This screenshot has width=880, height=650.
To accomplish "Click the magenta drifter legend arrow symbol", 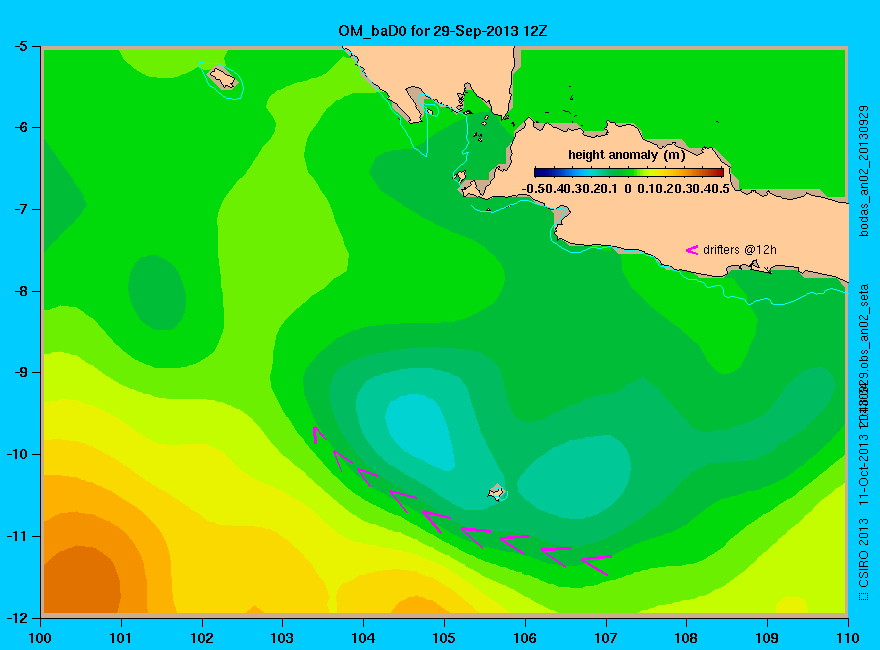I will tap(691, 250).
